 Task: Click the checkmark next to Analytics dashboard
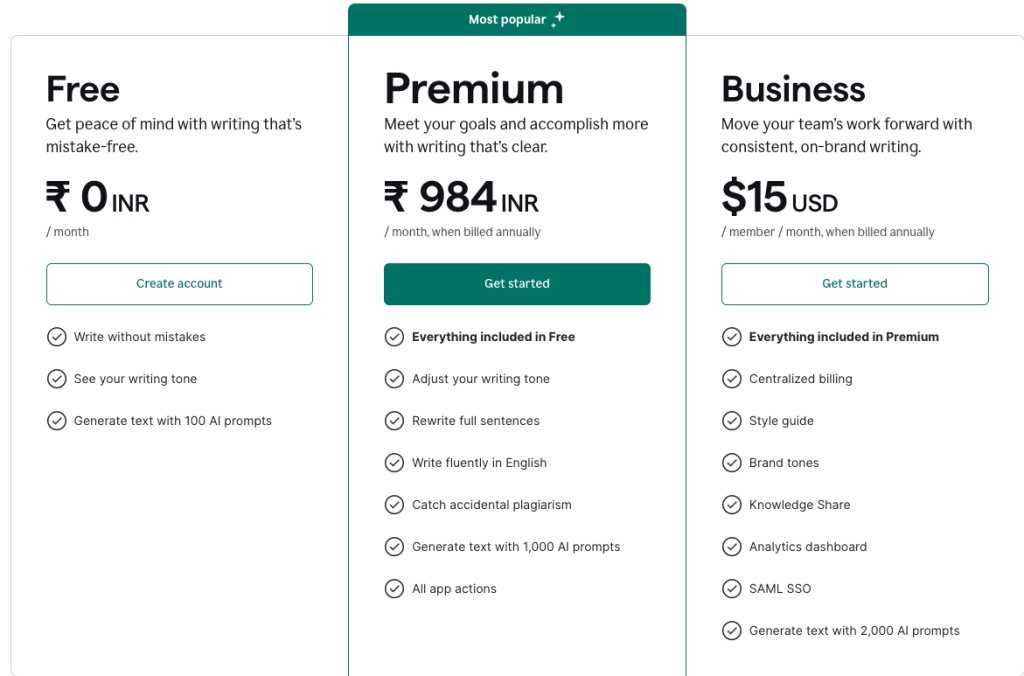[732, 547]
